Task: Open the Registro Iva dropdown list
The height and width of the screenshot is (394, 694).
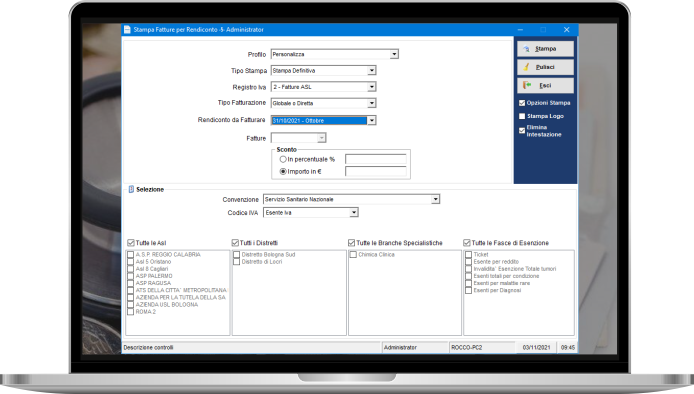Action: (372, 87)
